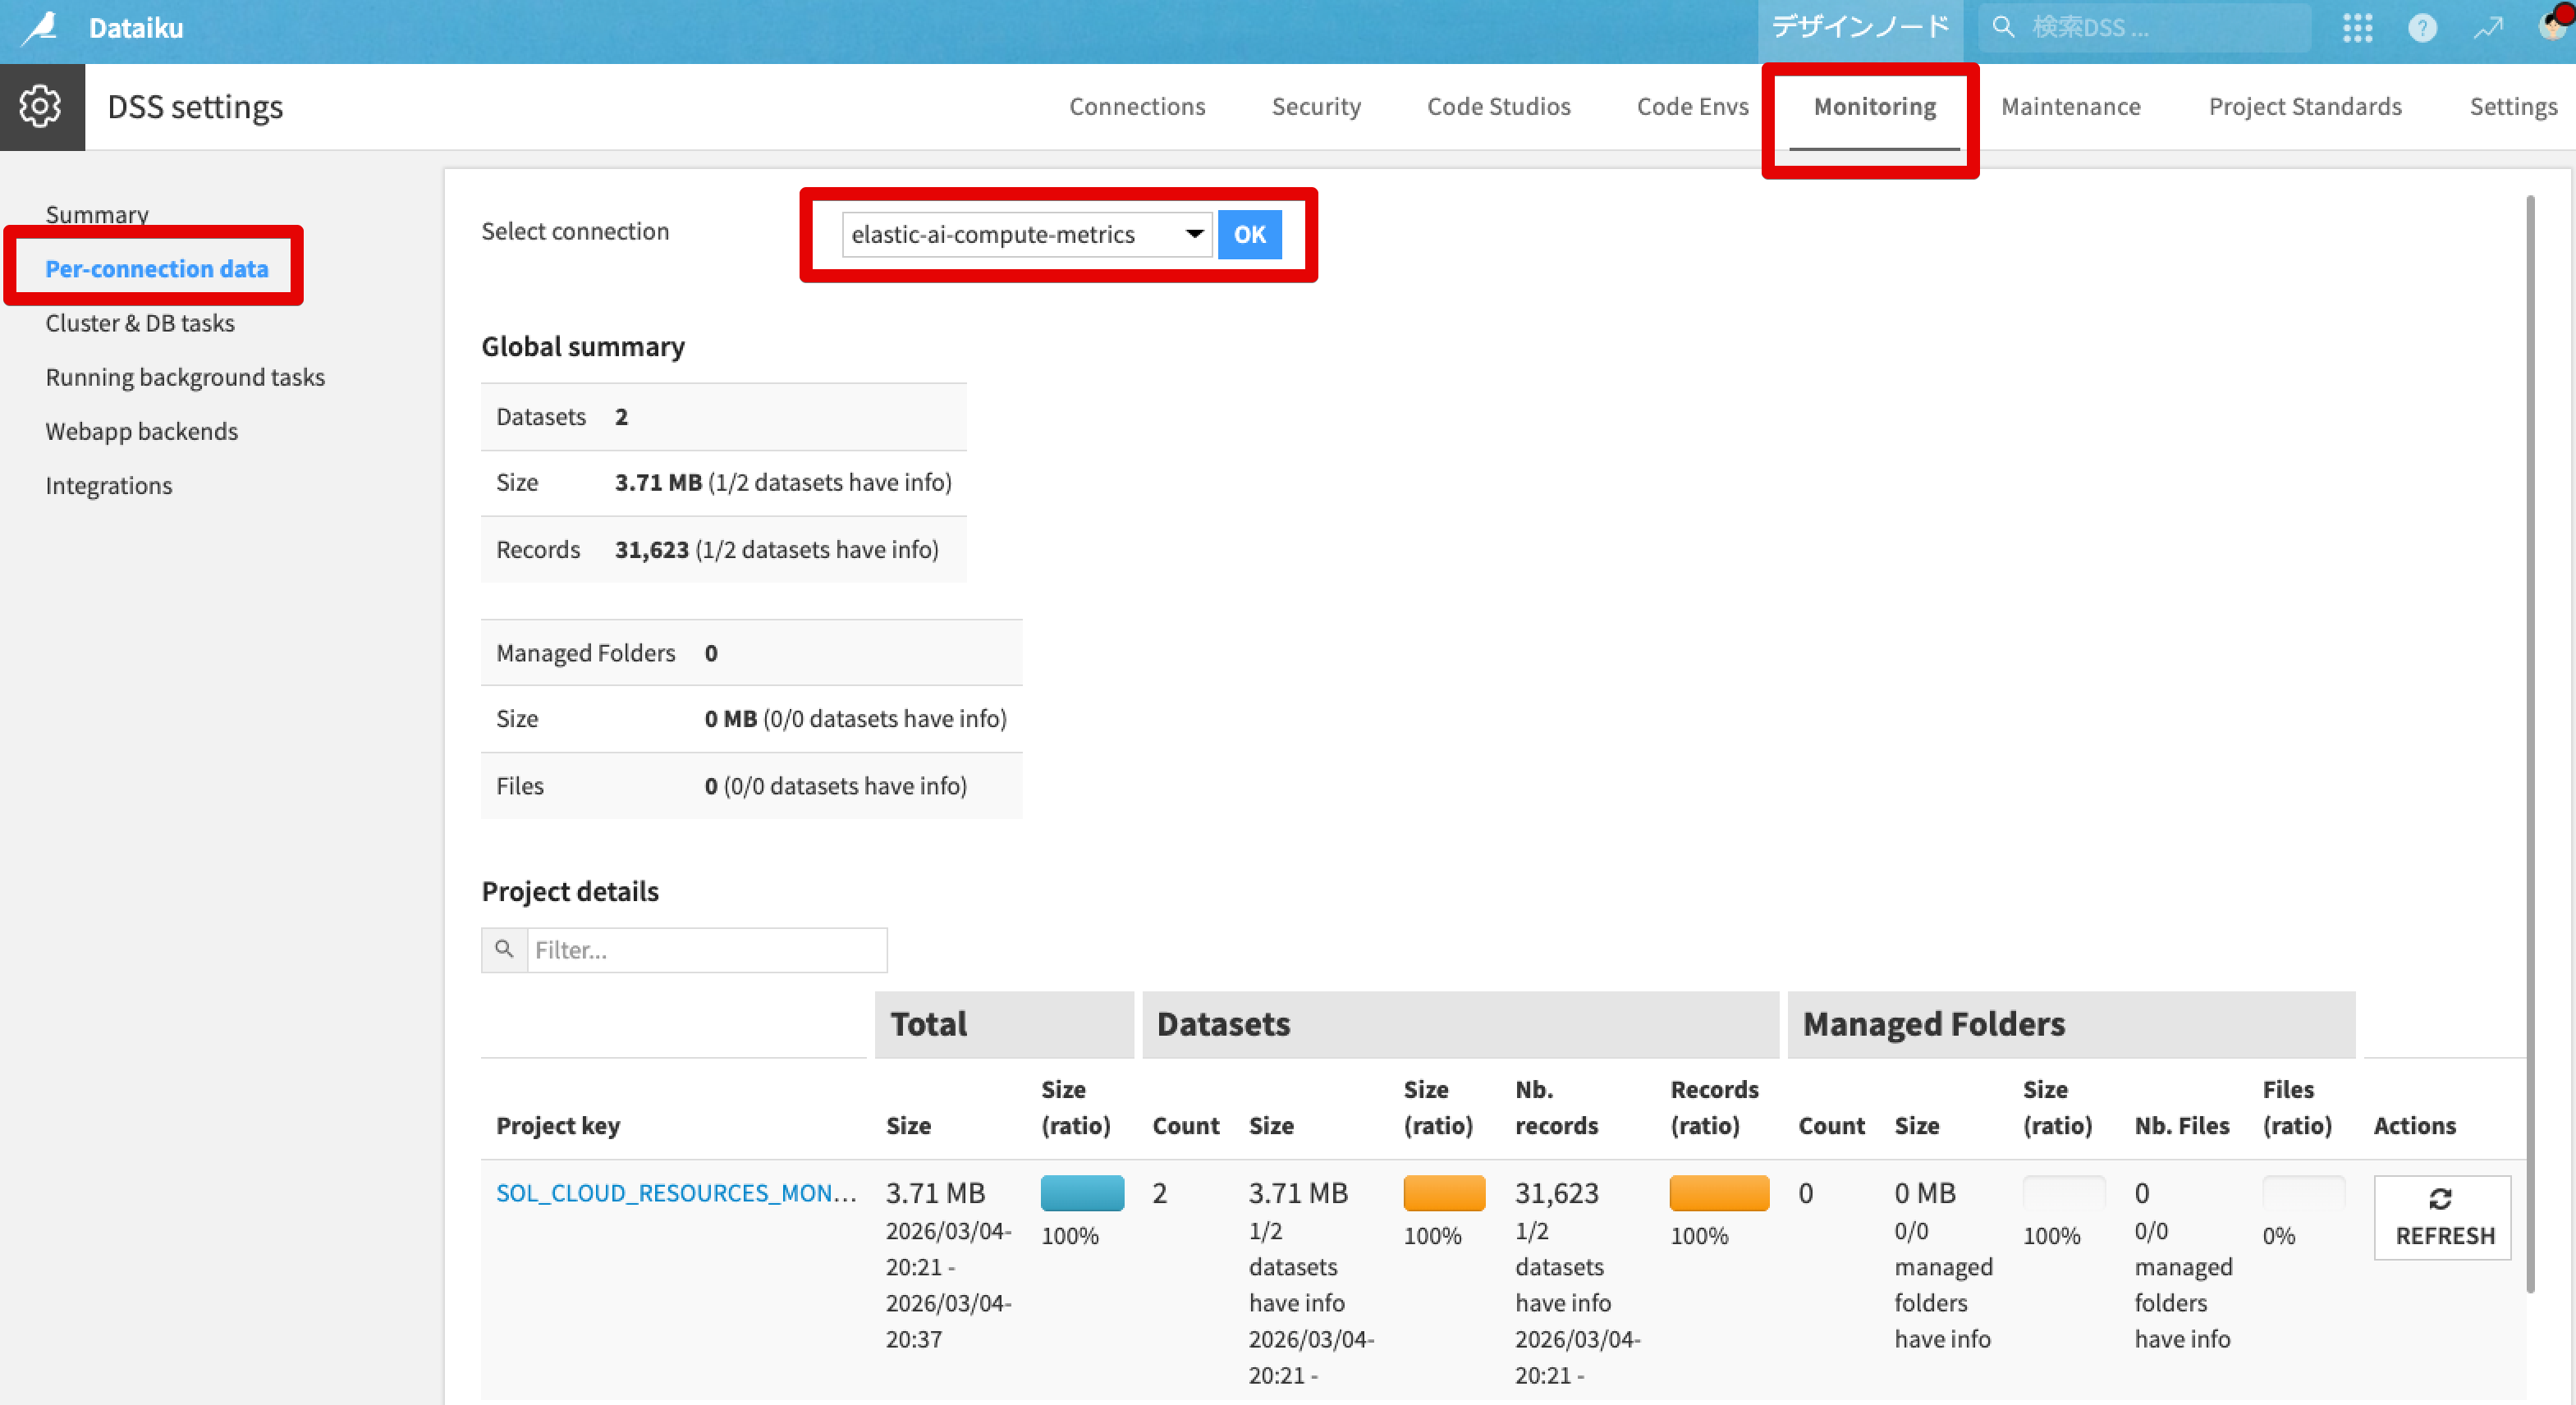The image size is (2576, 1405).
Task: Open the help question mark icon
Action: coord(2421,27)
